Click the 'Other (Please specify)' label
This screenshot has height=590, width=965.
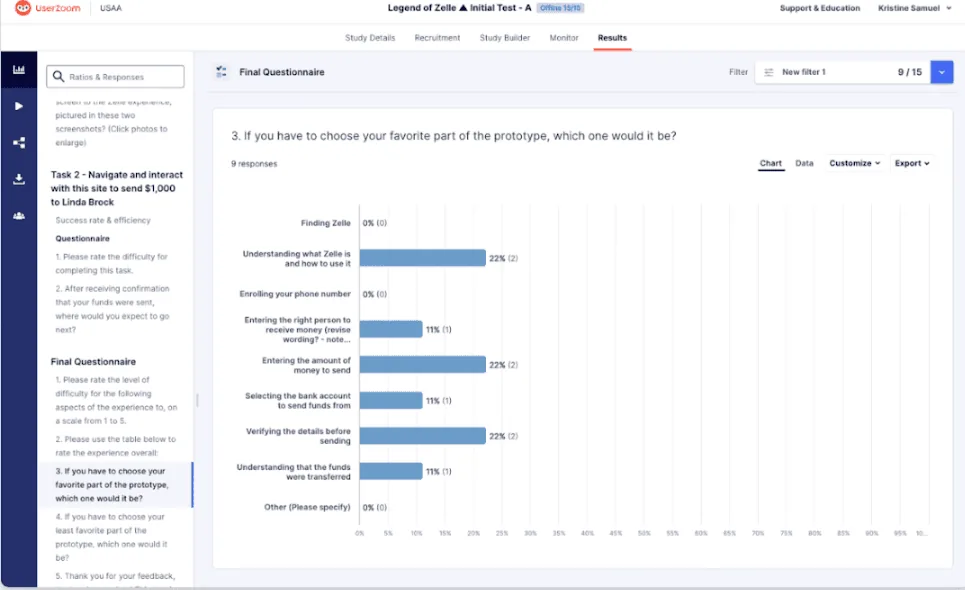pyautogui.click(x=307, y=507)
